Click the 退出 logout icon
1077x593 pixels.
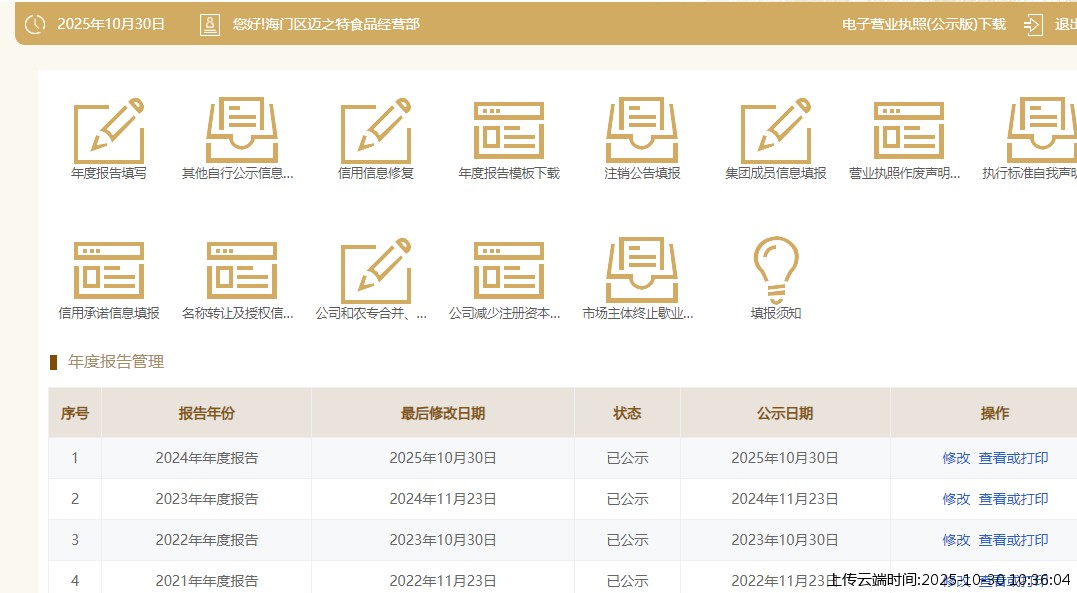pyautogui.click(x=1033, y=24)
